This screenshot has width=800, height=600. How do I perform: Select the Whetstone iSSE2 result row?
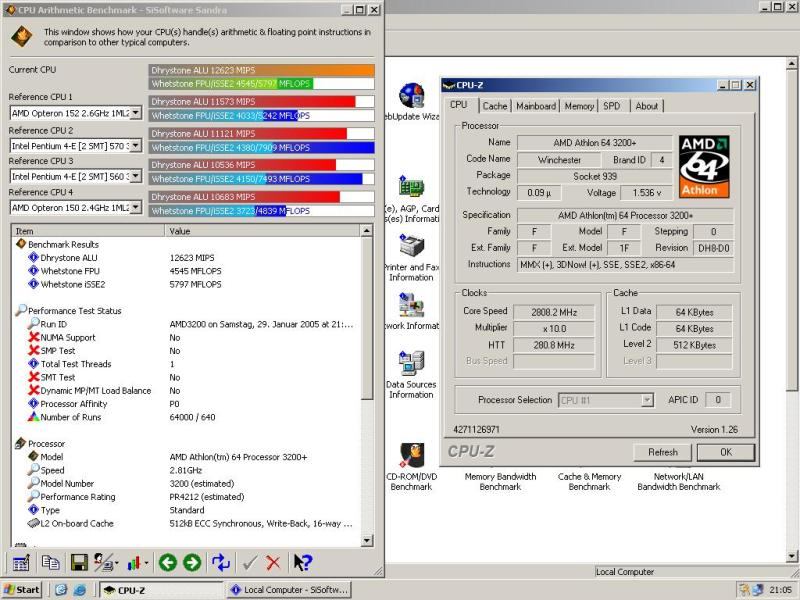coord(187,284)
